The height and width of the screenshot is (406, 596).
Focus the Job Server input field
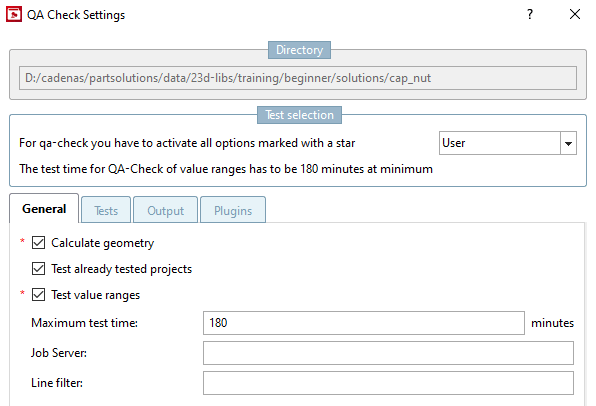388,353
